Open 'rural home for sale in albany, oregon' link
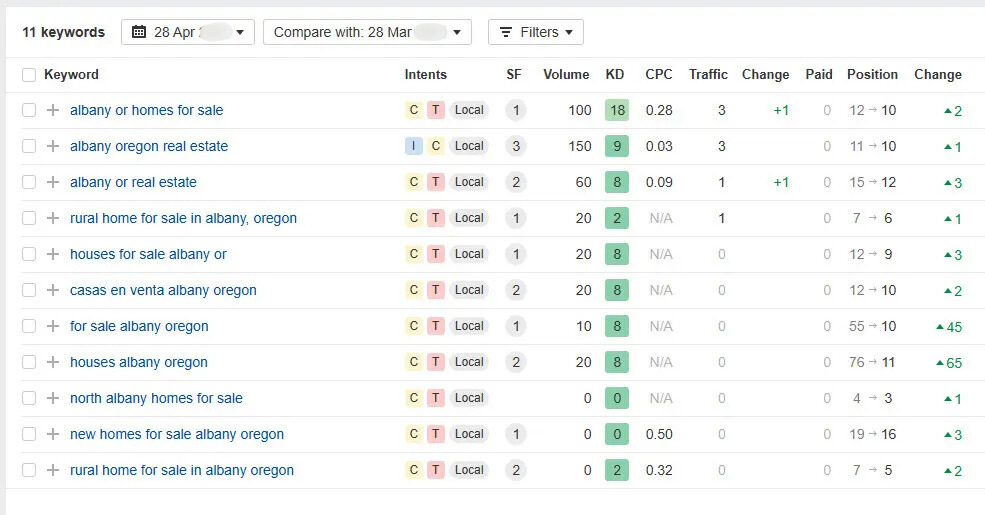 coord(183,218)
